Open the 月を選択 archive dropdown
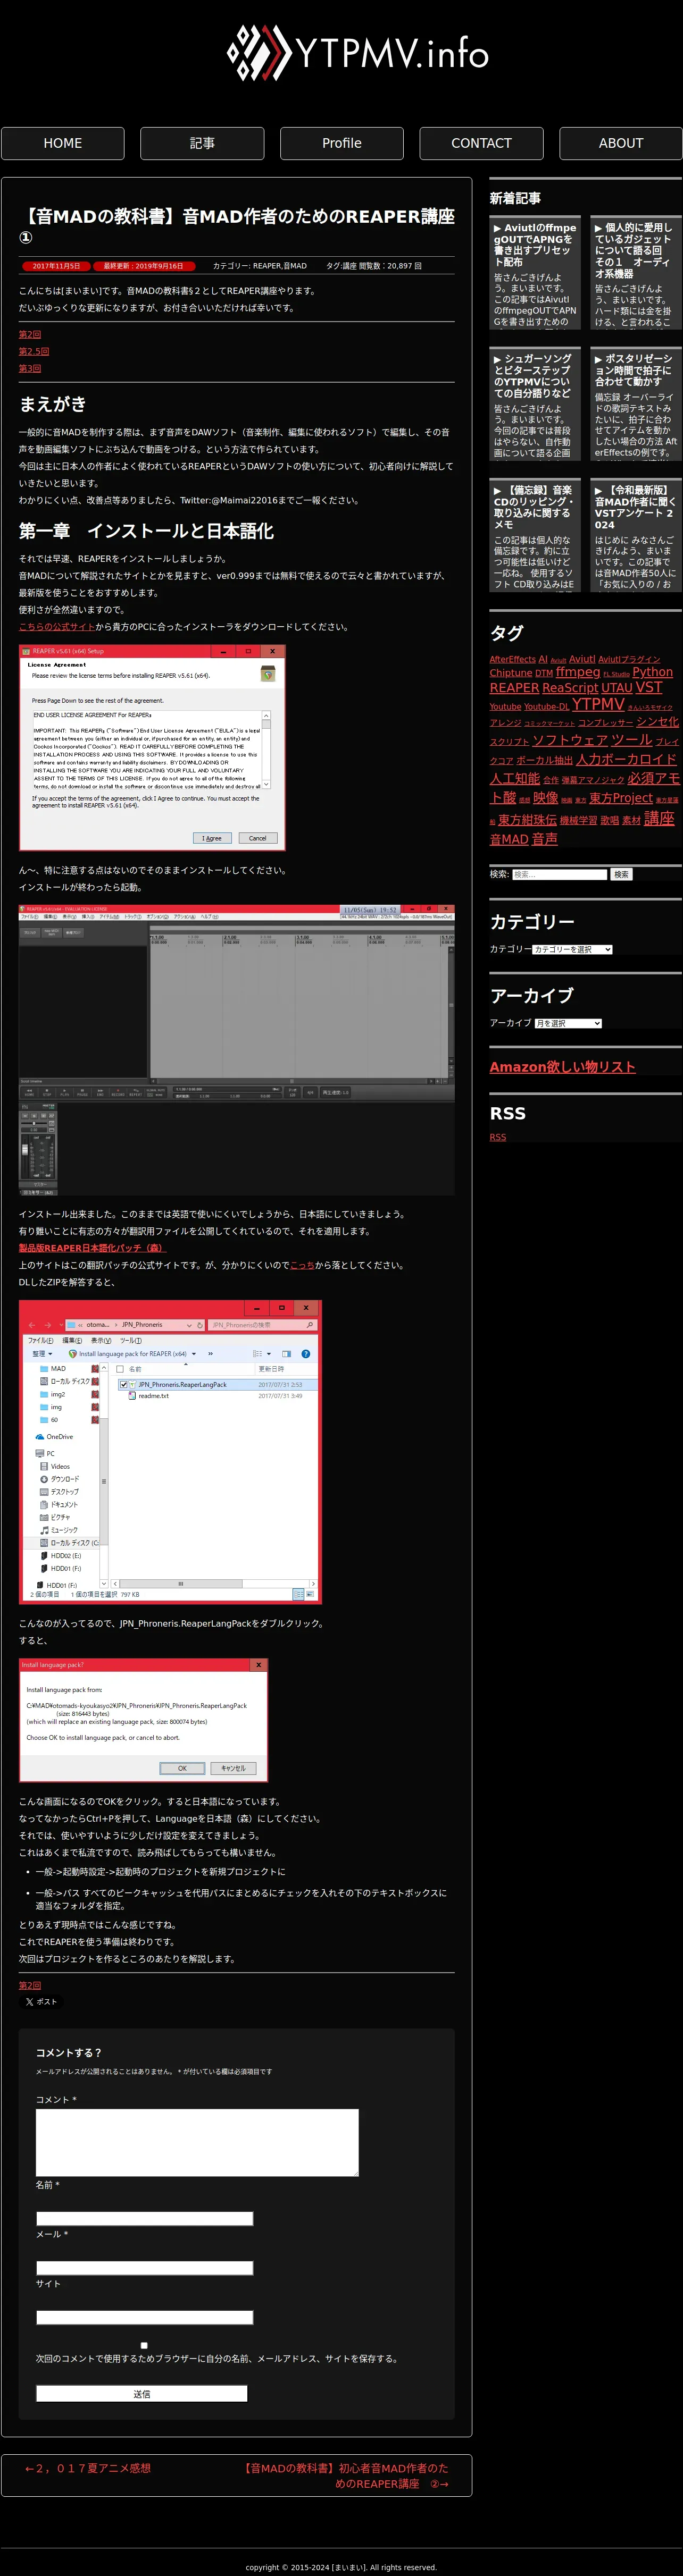Viewport: 683px width, 2576px height. click(x=568, y=1023)
